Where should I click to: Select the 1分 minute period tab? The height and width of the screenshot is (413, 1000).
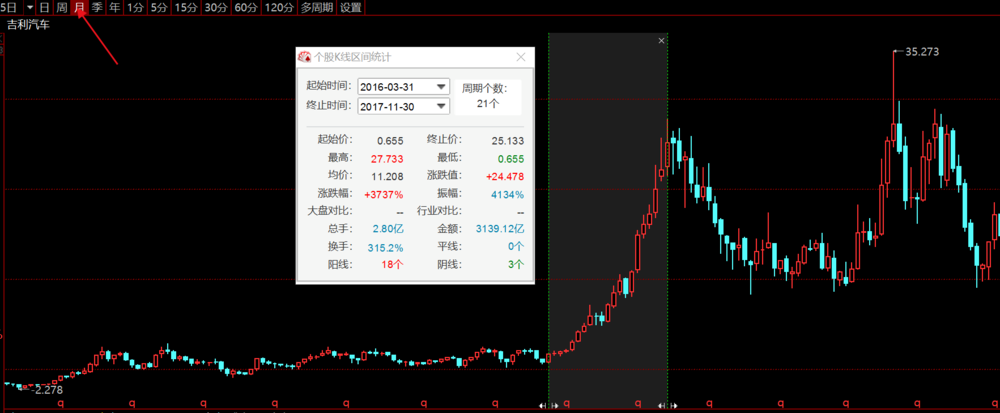(x=135, y=7)
